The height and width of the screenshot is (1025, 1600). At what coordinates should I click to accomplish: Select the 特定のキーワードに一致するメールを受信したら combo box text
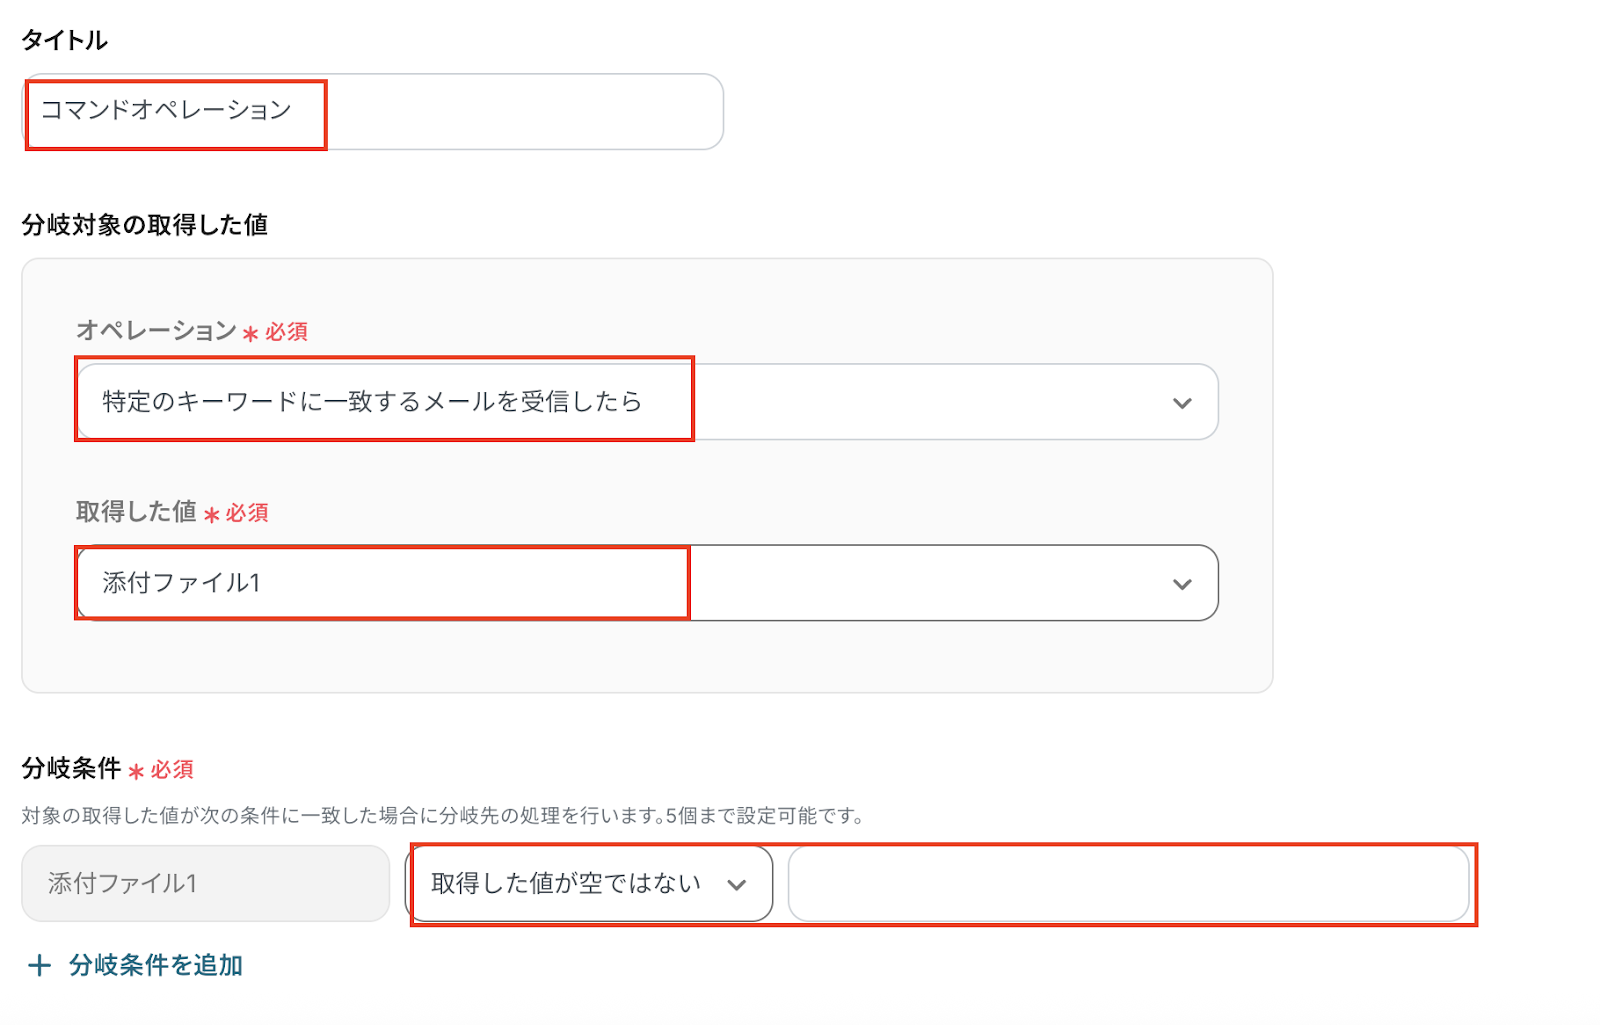pos(372,401)
